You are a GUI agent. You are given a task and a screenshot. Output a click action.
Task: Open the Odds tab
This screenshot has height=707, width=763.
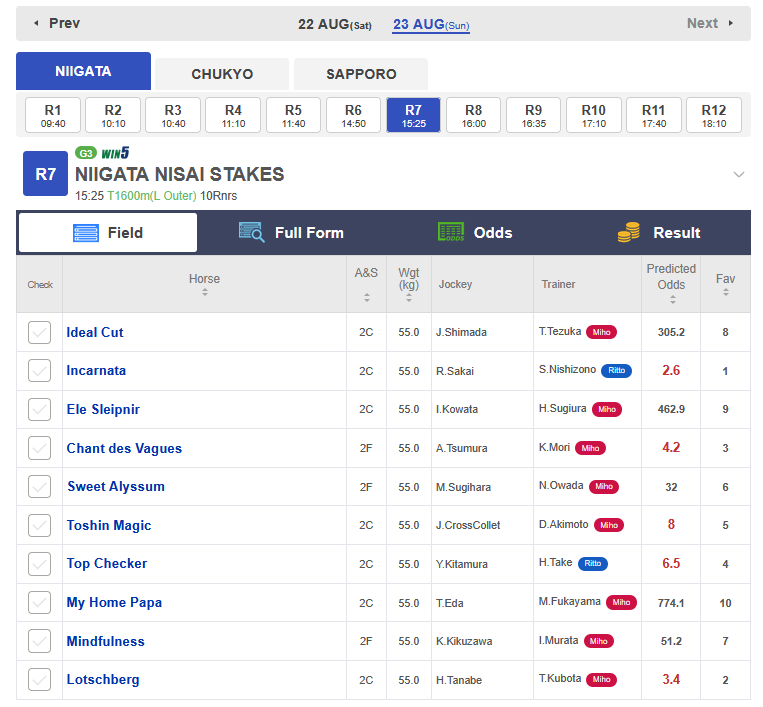coord(475,233)
